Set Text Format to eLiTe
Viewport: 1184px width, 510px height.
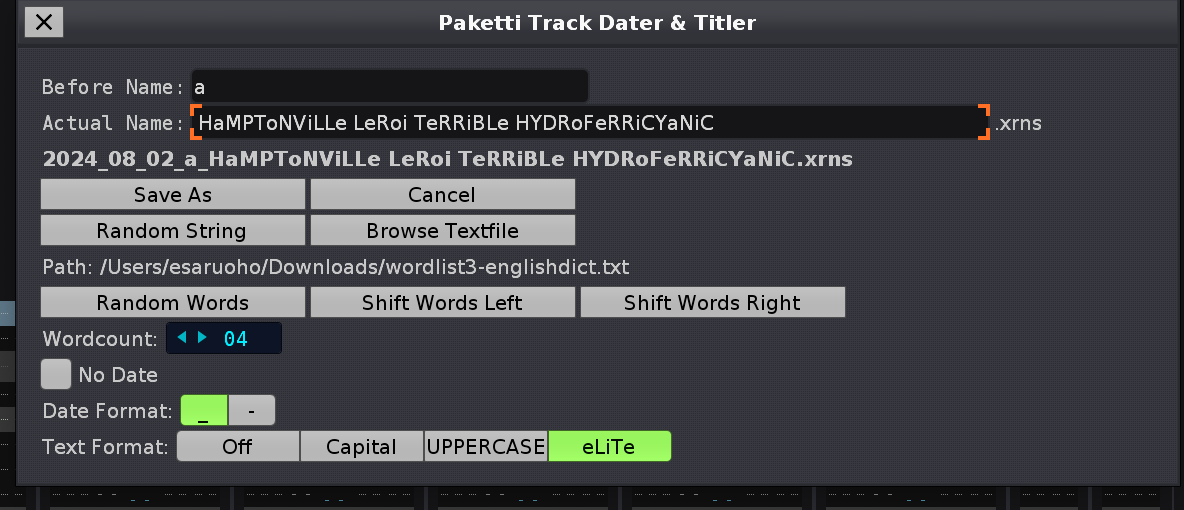[609, 447]
